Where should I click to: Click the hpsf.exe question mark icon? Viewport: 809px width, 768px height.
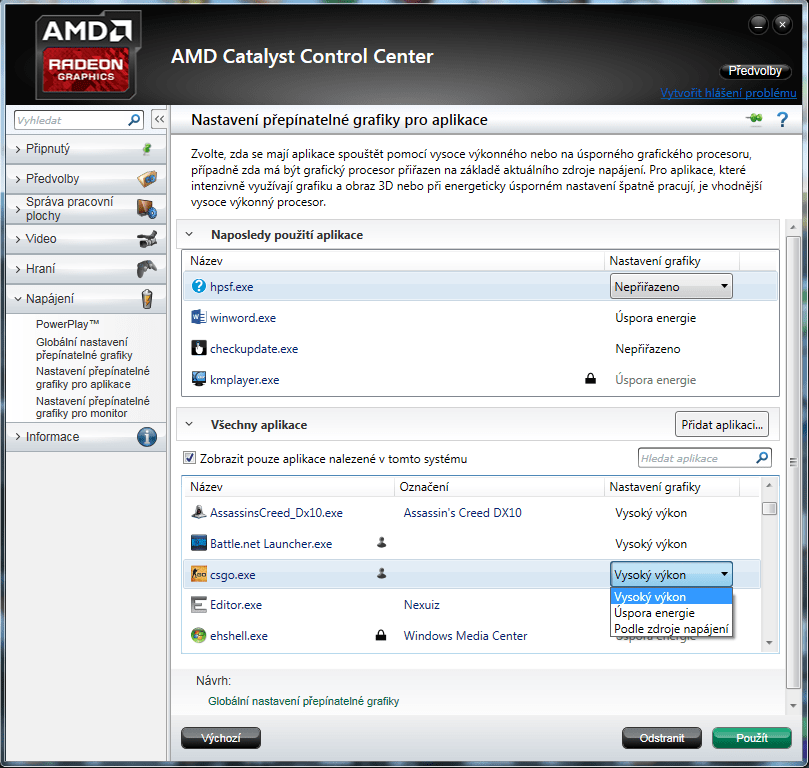[199, 286]
